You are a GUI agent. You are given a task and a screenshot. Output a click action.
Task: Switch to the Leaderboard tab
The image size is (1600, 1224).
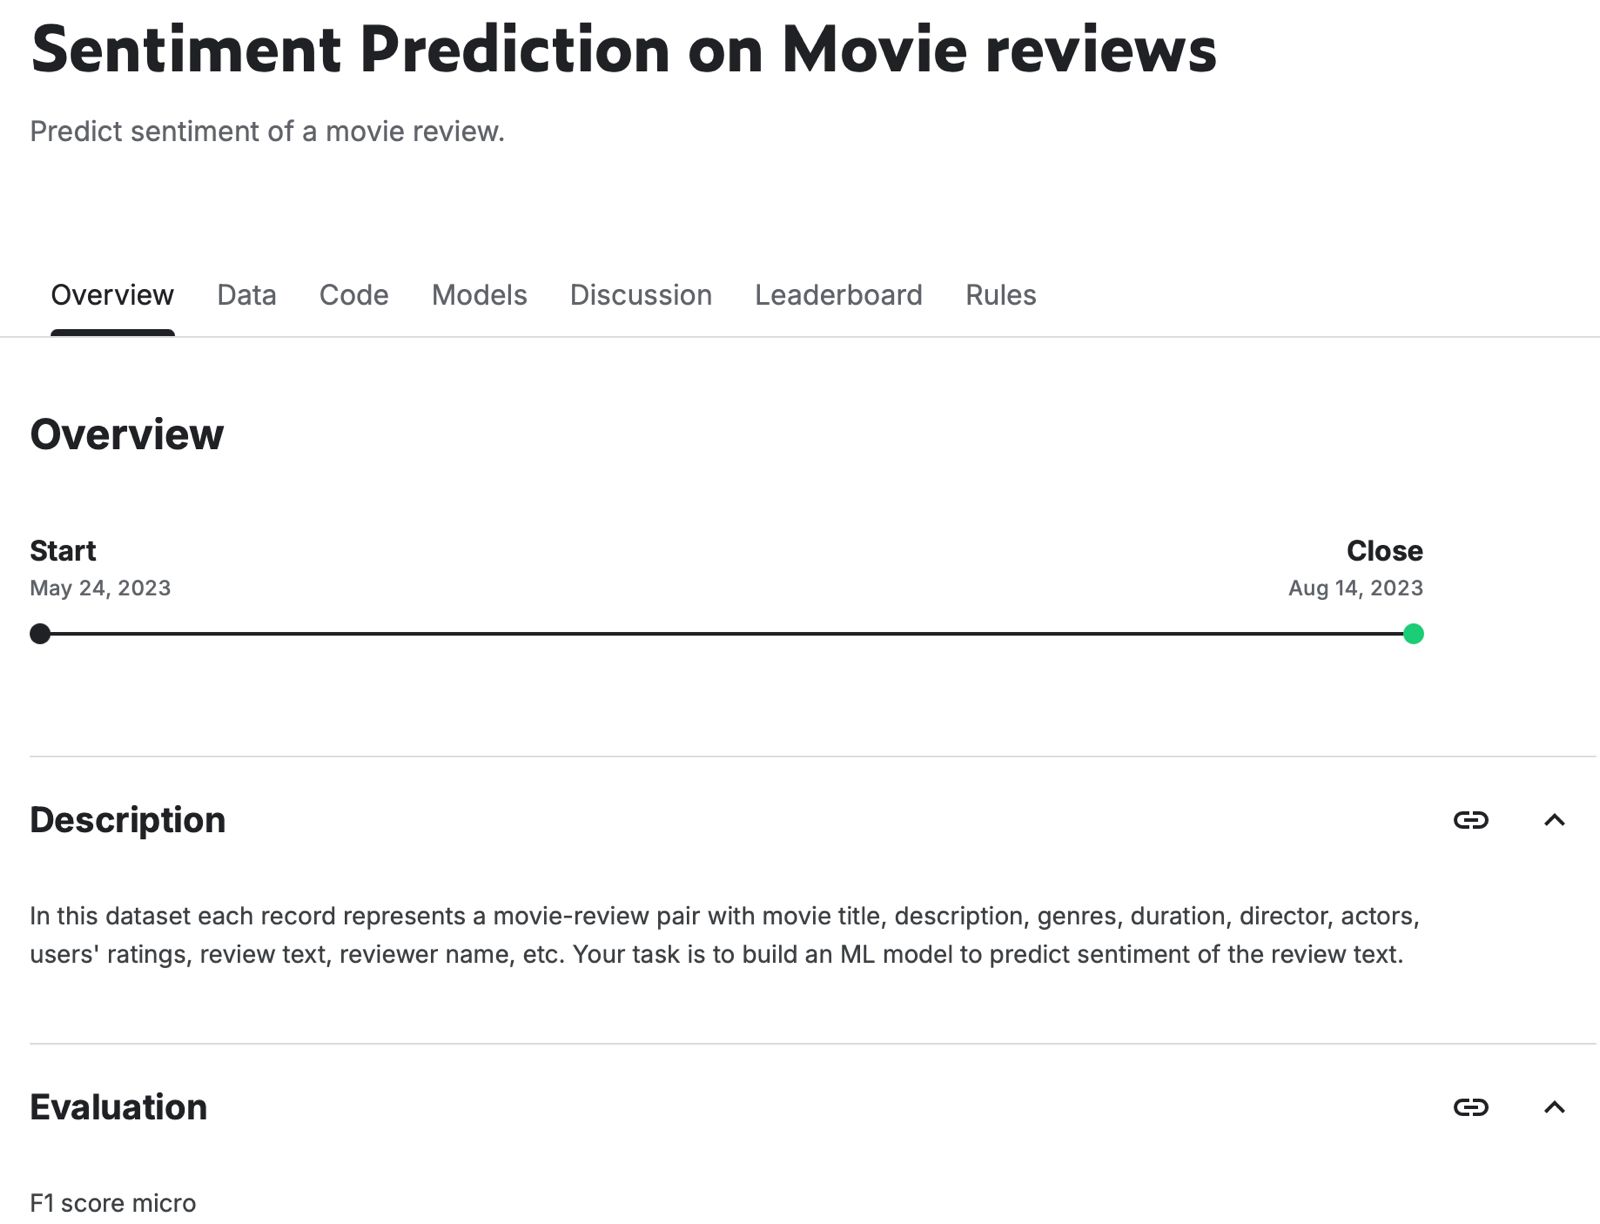(839, 295)
